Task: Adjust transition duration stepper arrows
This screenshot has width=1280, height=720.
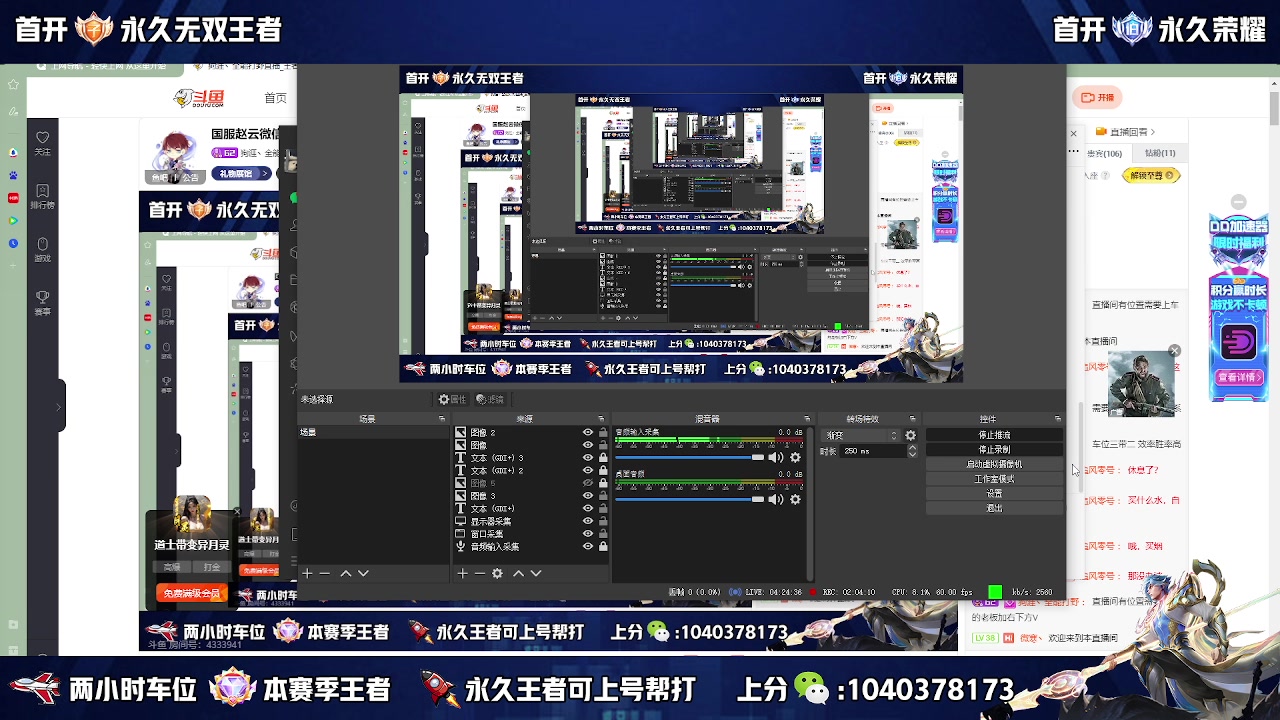Action: pyautogui.click(x=912, y=451)
